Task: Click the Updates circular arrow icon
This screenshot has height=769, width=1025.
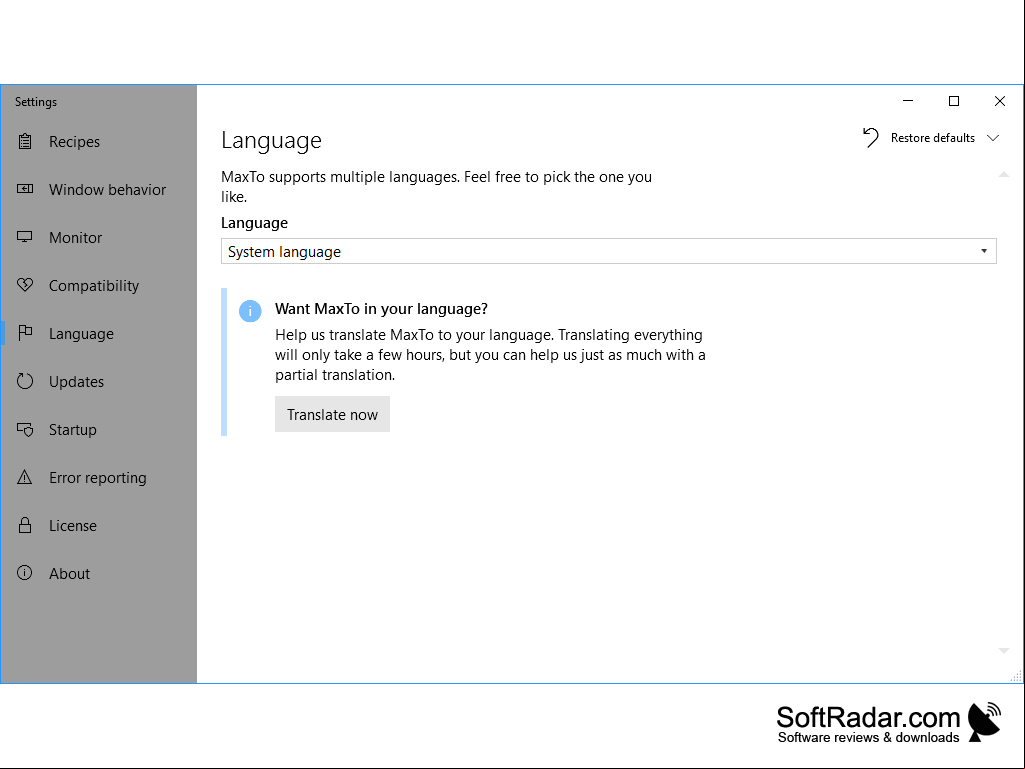Action: click(25, 381)
